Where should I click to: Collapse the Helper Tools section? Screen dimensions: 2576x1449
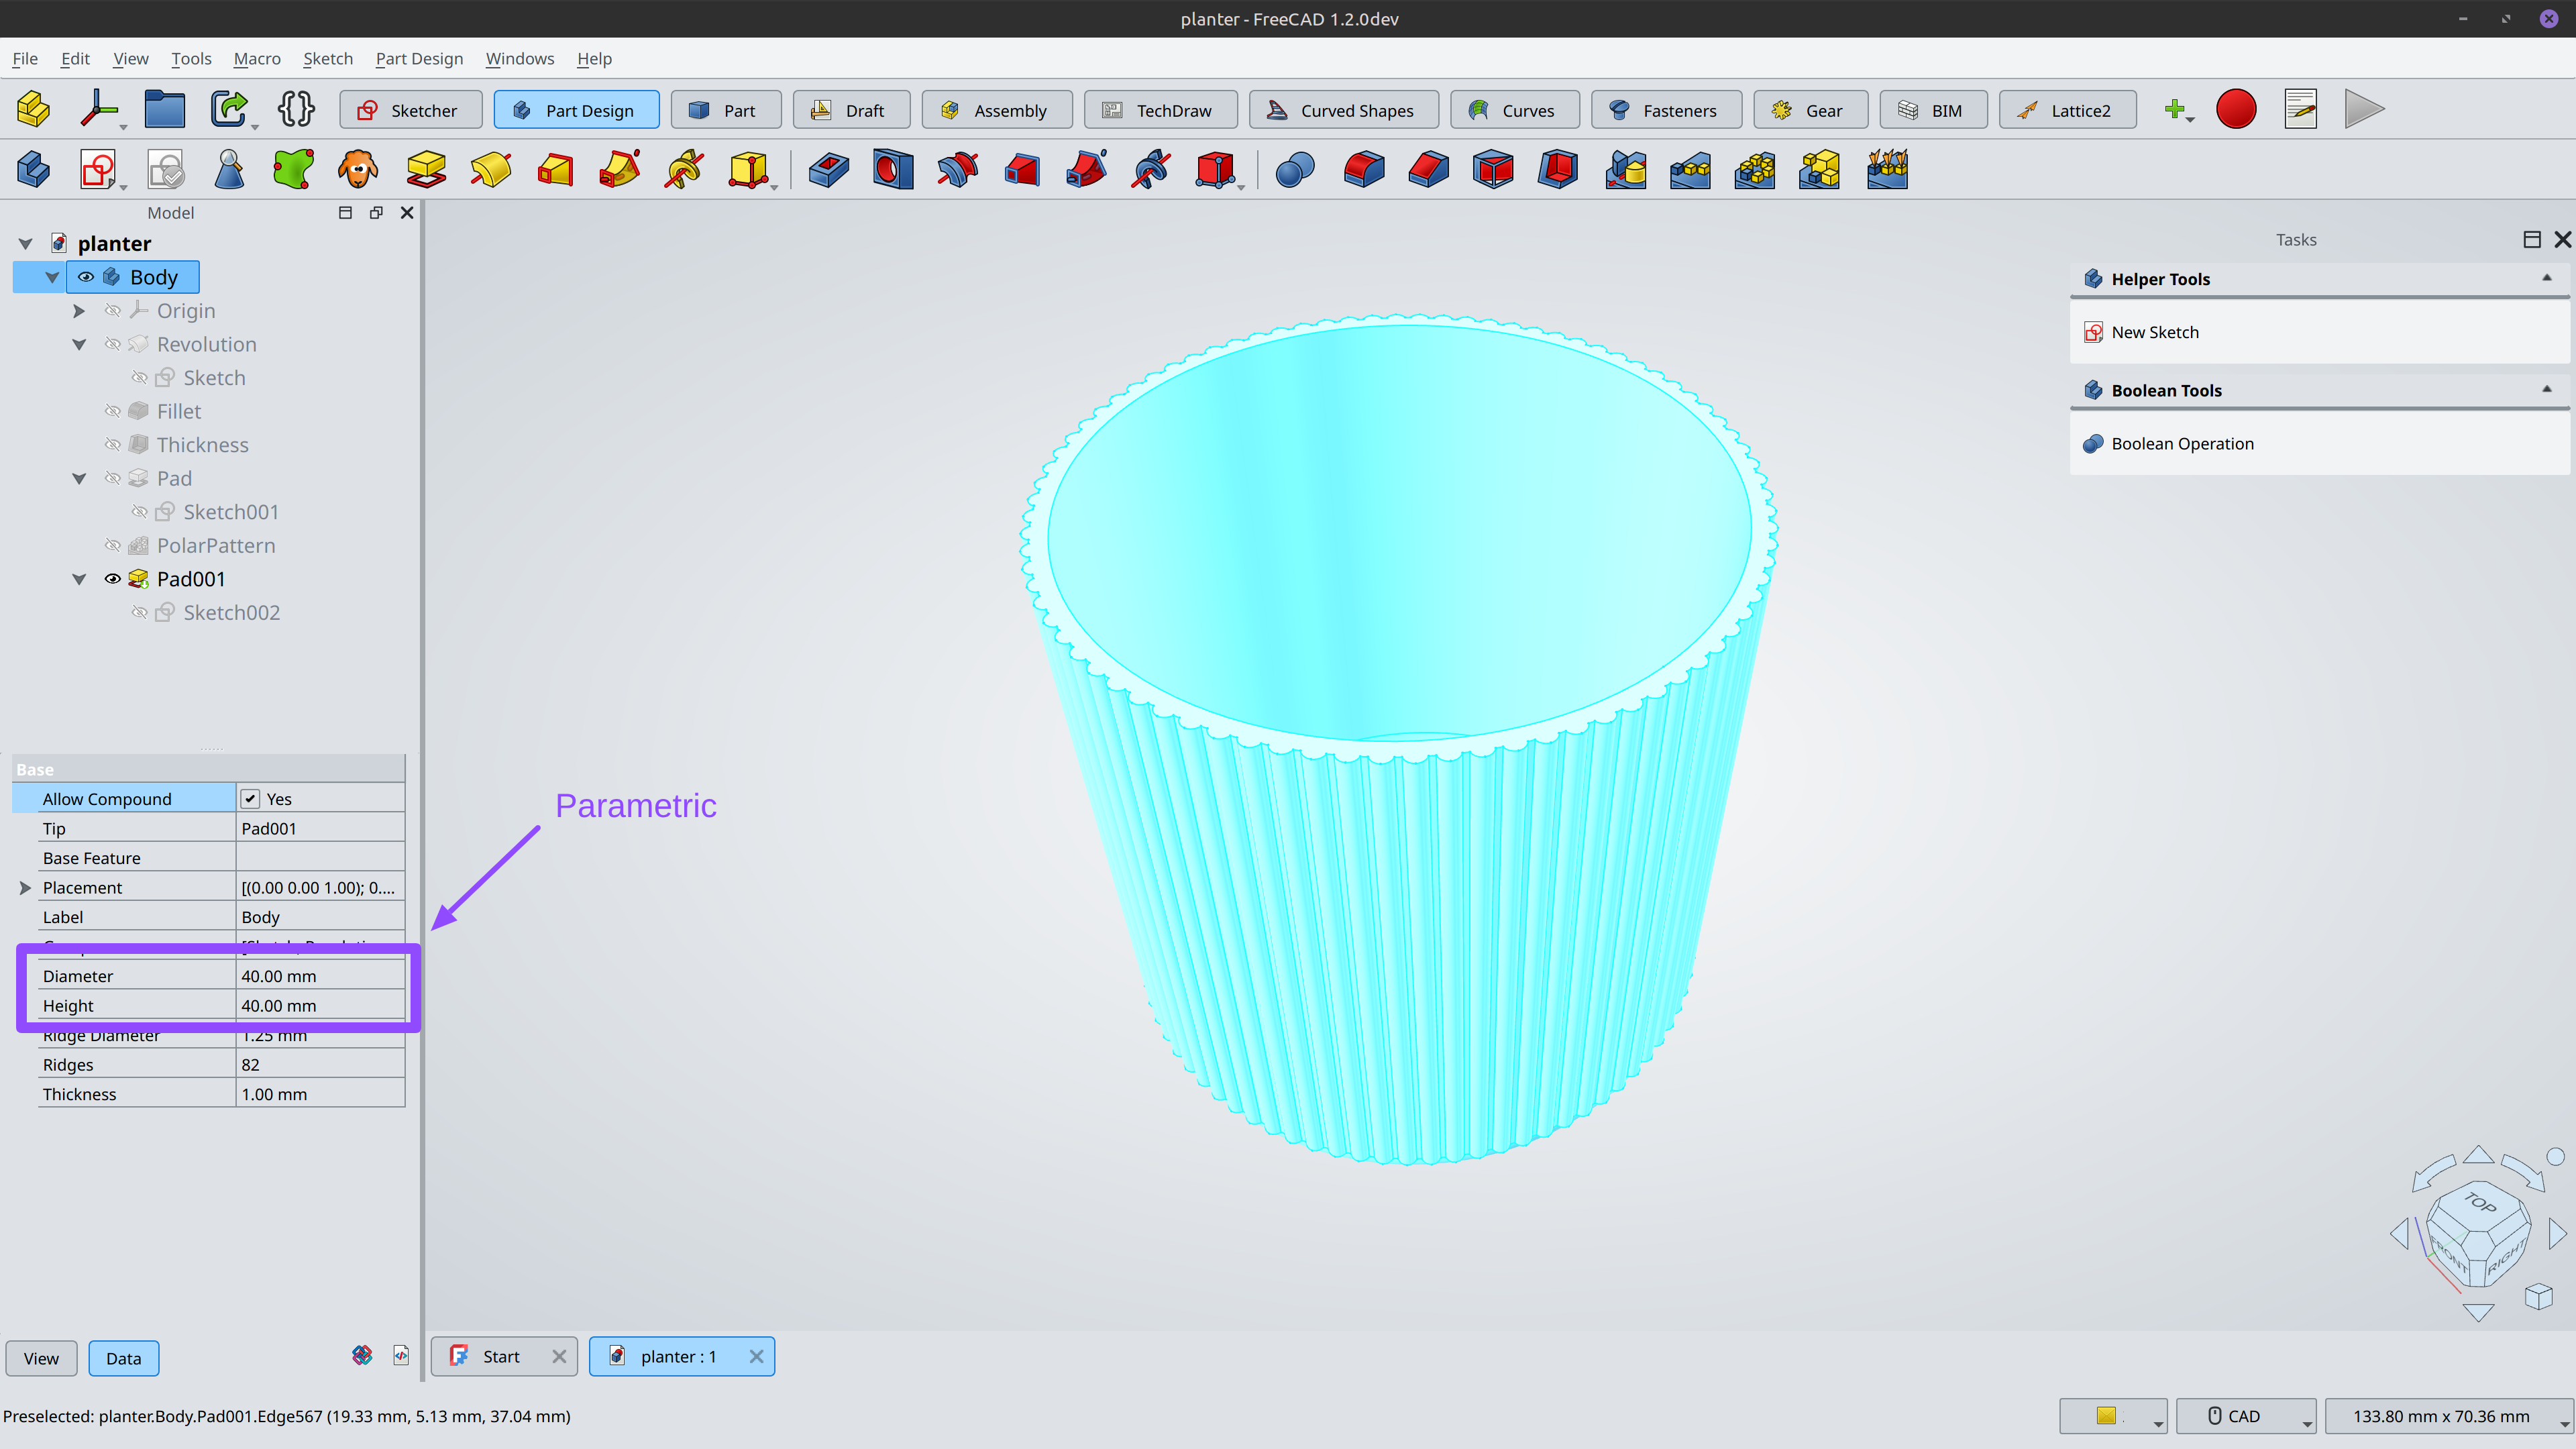2546,278
